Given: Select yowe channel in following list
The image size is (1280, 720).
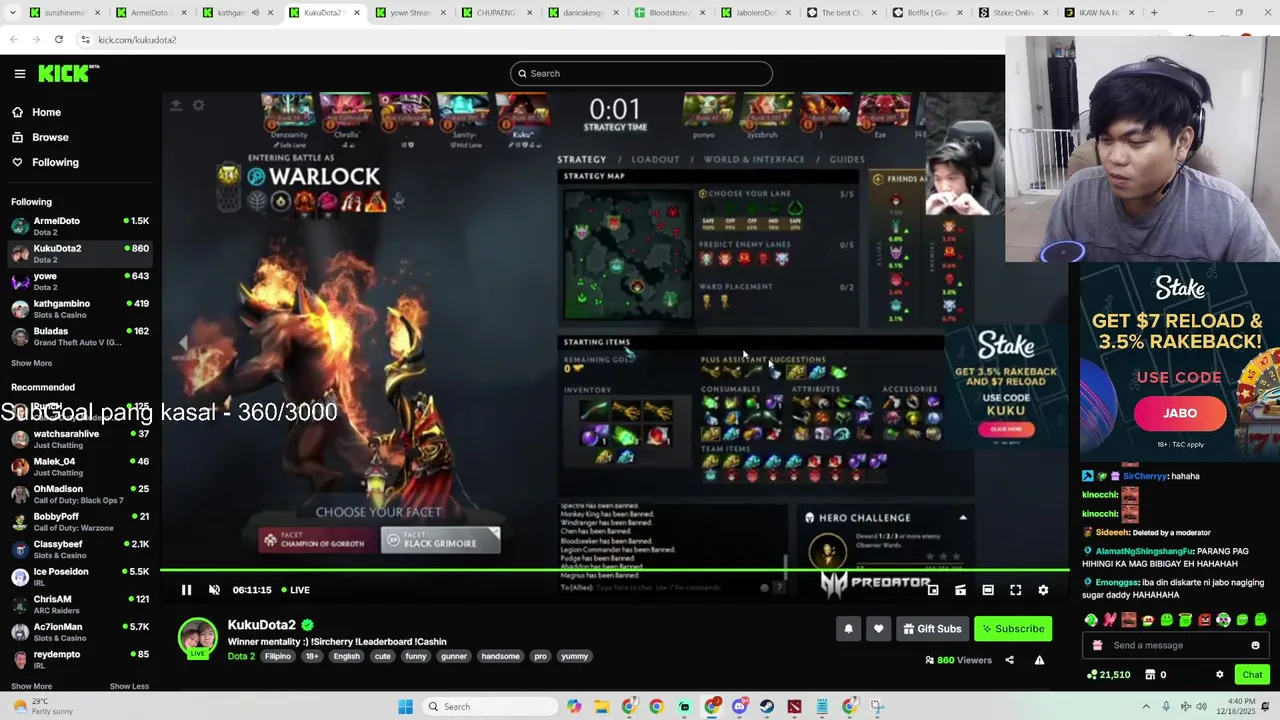Looking at the screenshot, I should pos(80,281).
